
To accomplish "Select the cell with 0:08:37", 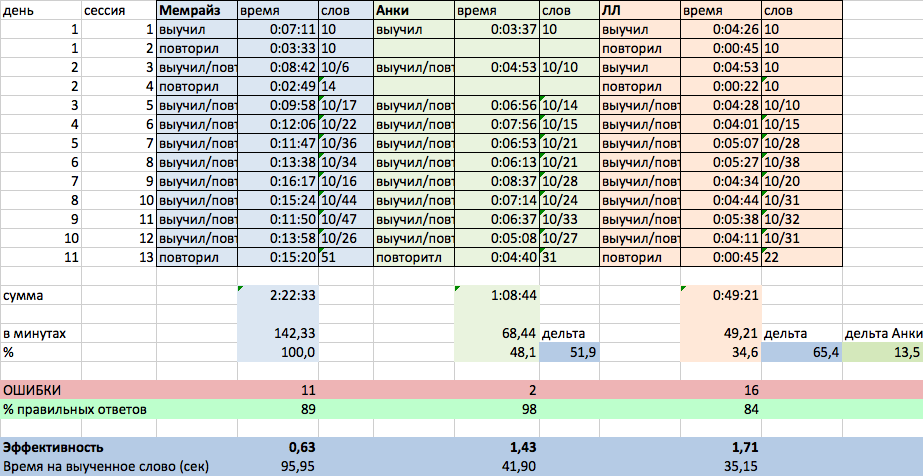I will 497,181.
